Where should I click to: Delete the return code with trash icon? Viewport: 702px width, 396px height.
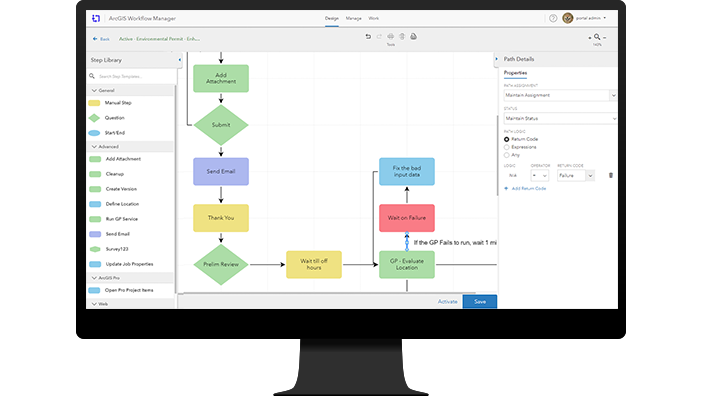(x=611, y=175)
